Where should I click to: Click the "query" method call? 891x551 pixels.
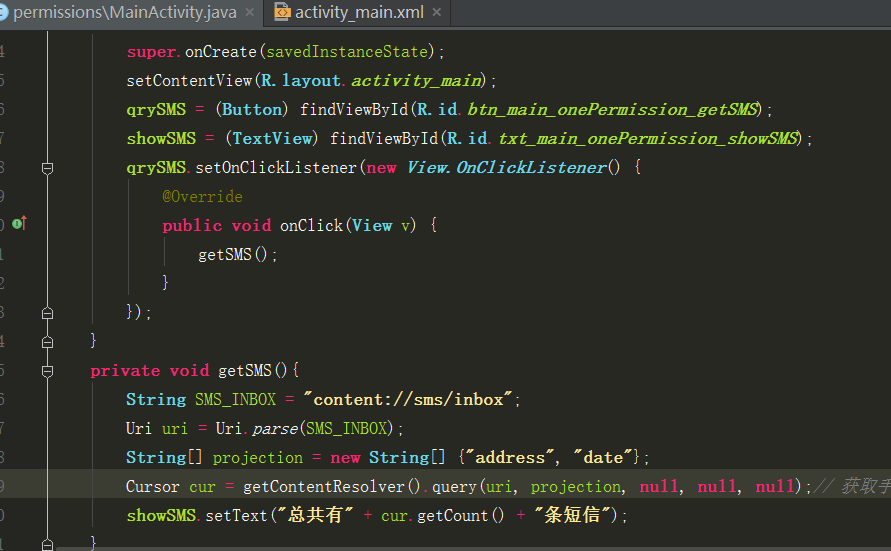pos(455,486)
